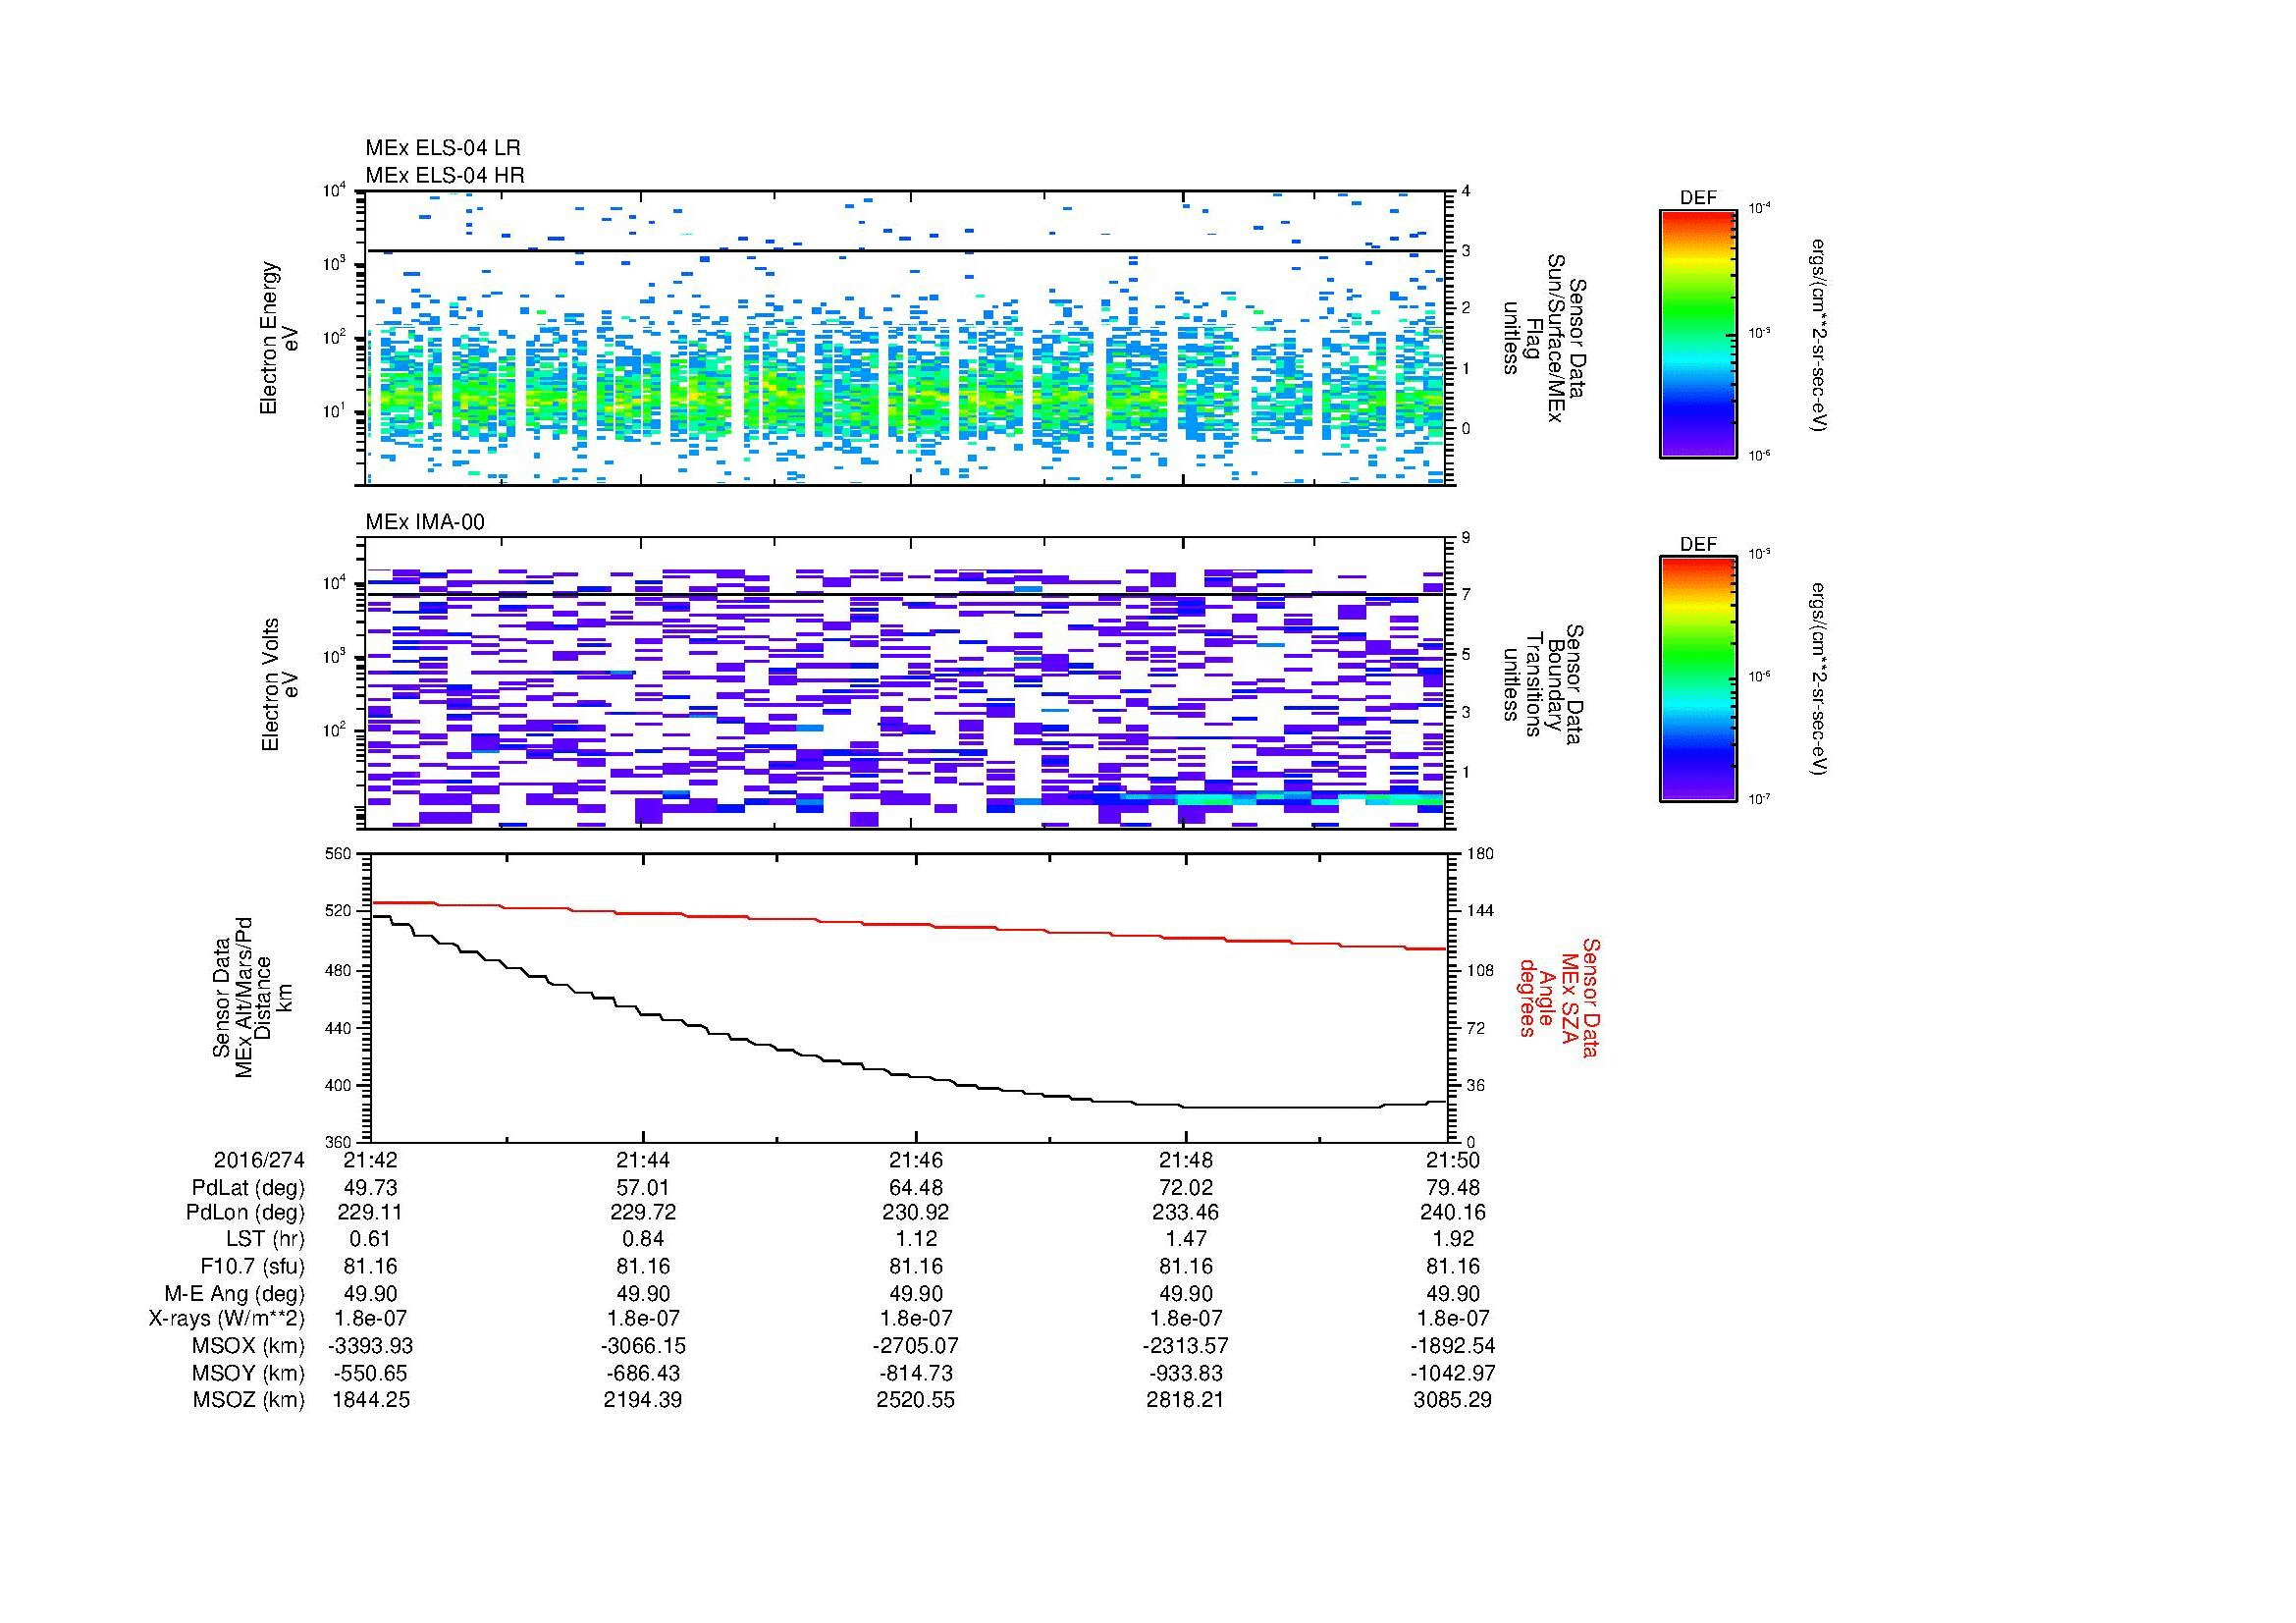Screen dimensions: 2296x1623
Task: Click the 'X-rays (W/m**2)' row label
Action: pyautogui.click(x=227, y=1319)
